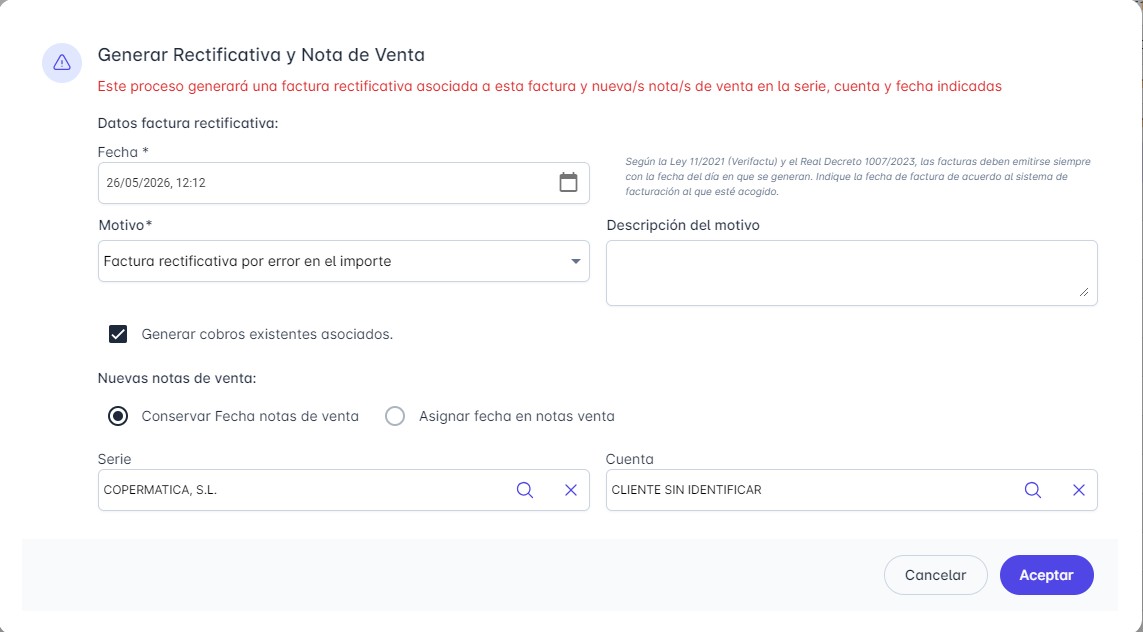Clear the Cuenta field with X icon

point(1079,490)
